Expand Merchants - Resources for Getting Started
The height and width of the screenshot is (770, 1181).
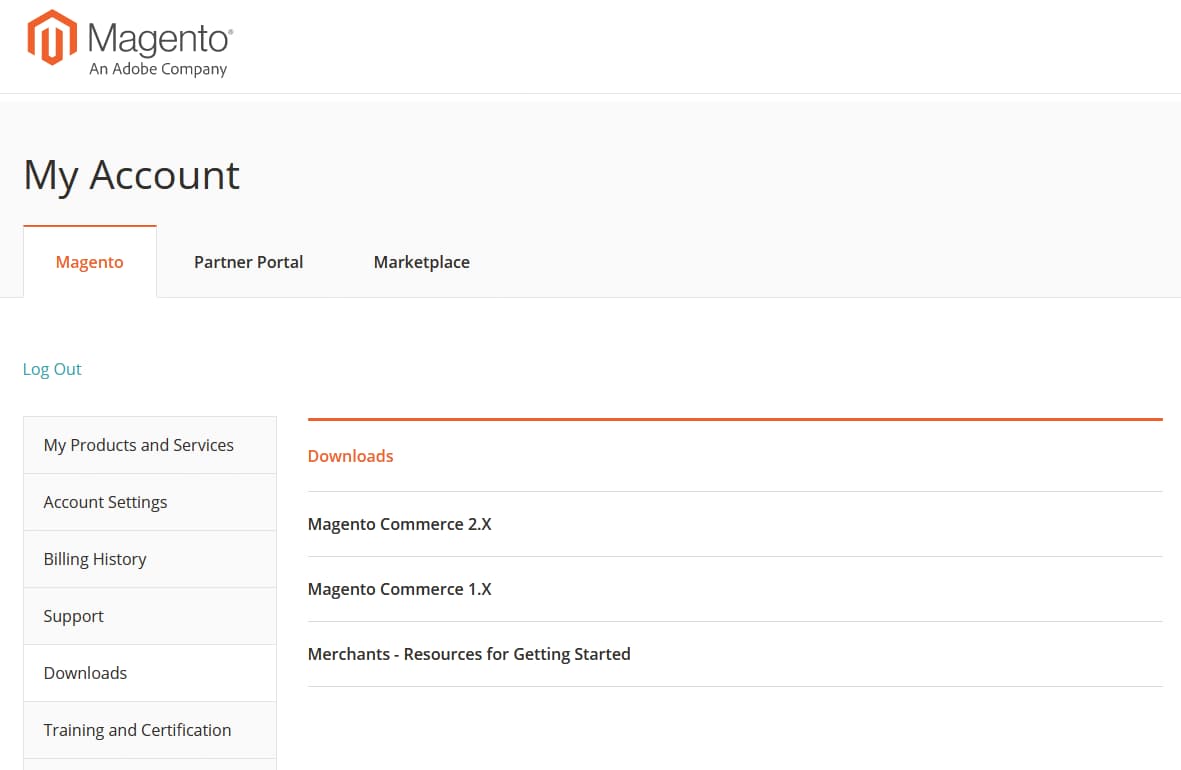469,653
